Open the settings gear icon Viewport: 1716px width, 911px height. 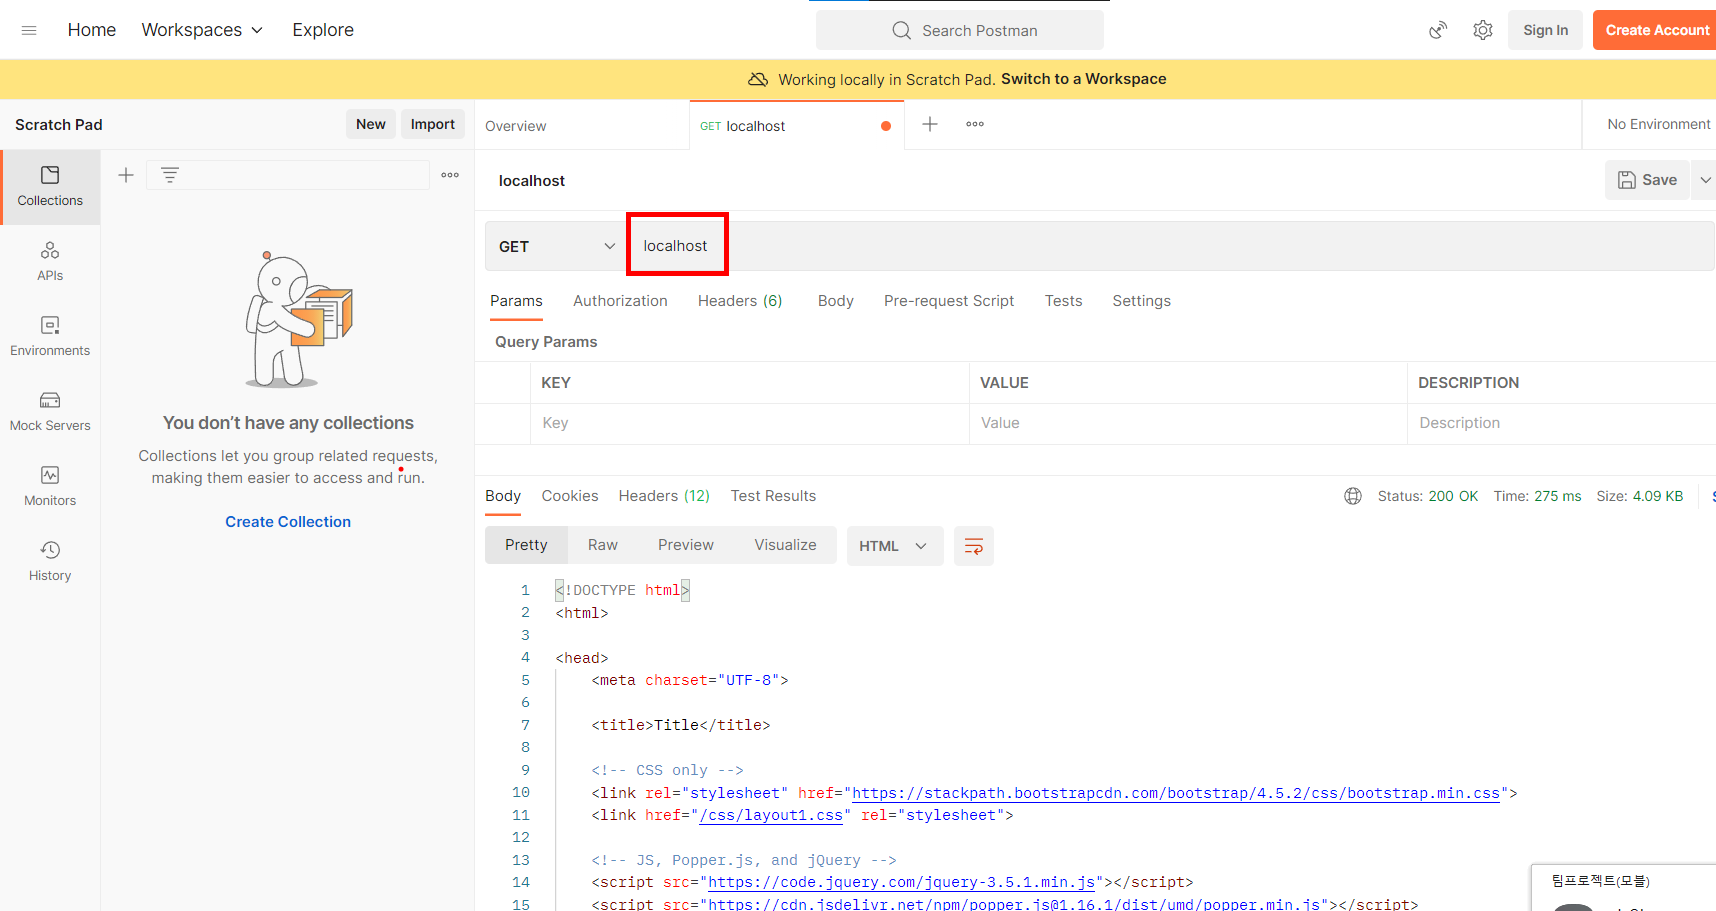[x=1483, y=30]
